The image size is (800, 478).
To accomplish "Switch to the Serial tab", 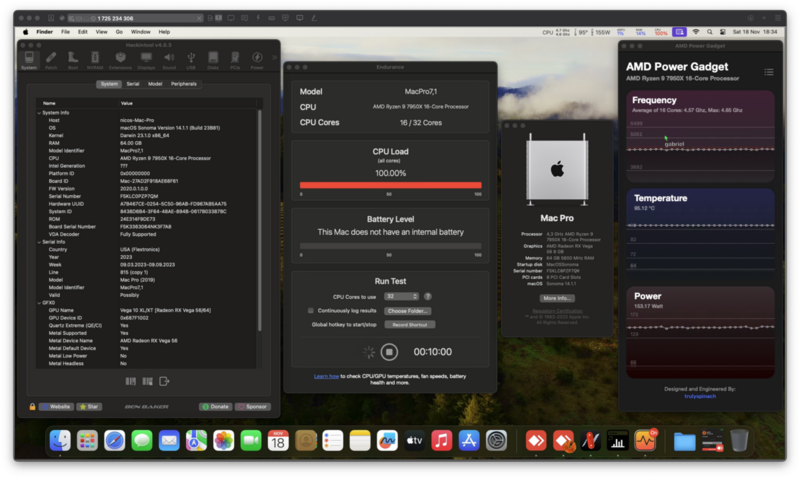I will [133, 84].
